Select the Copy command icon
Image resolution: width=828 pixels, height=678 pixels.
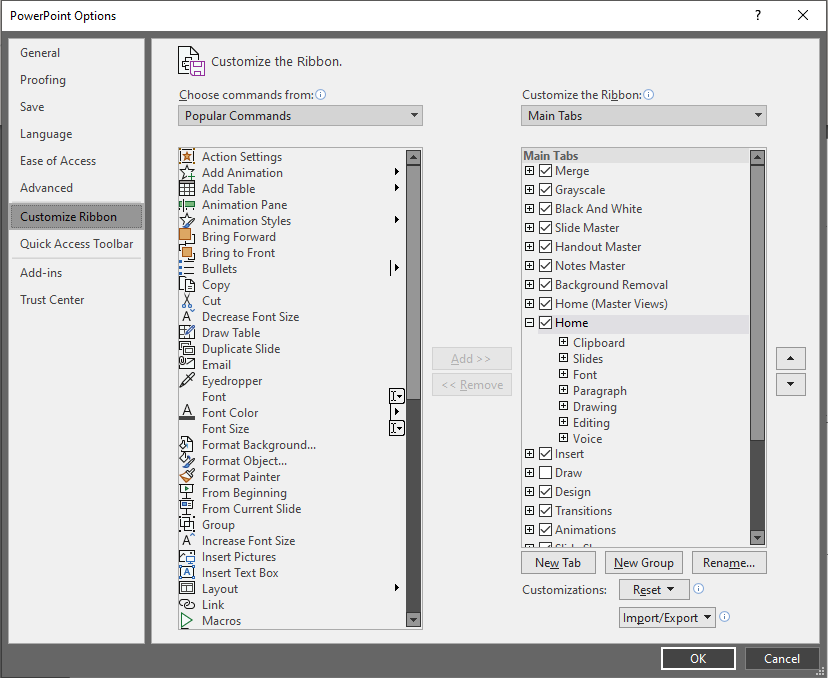187,284
